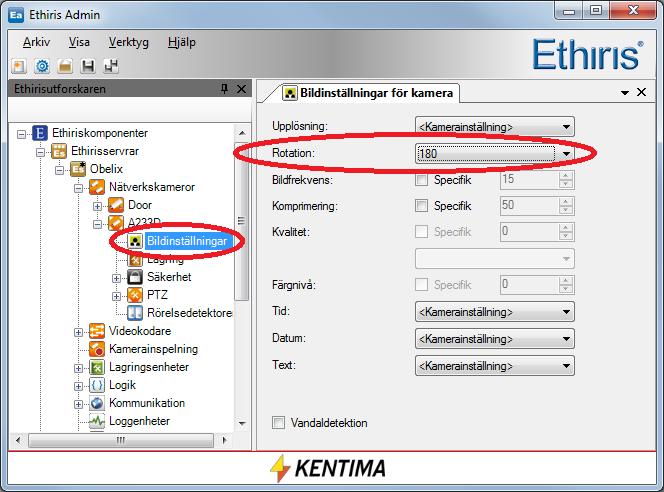664x492 pixels.
Task: Open the Tid dropdown
Action: 495,312
